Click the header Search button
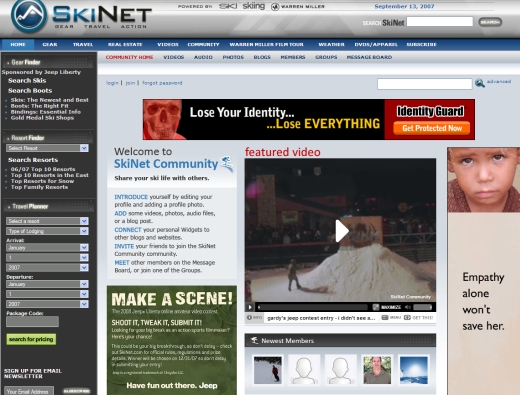 coord(490,22)
